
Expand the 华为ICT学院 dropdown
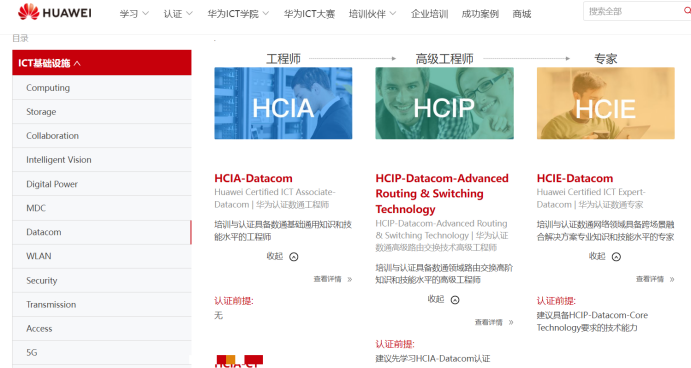pos(238,14)
